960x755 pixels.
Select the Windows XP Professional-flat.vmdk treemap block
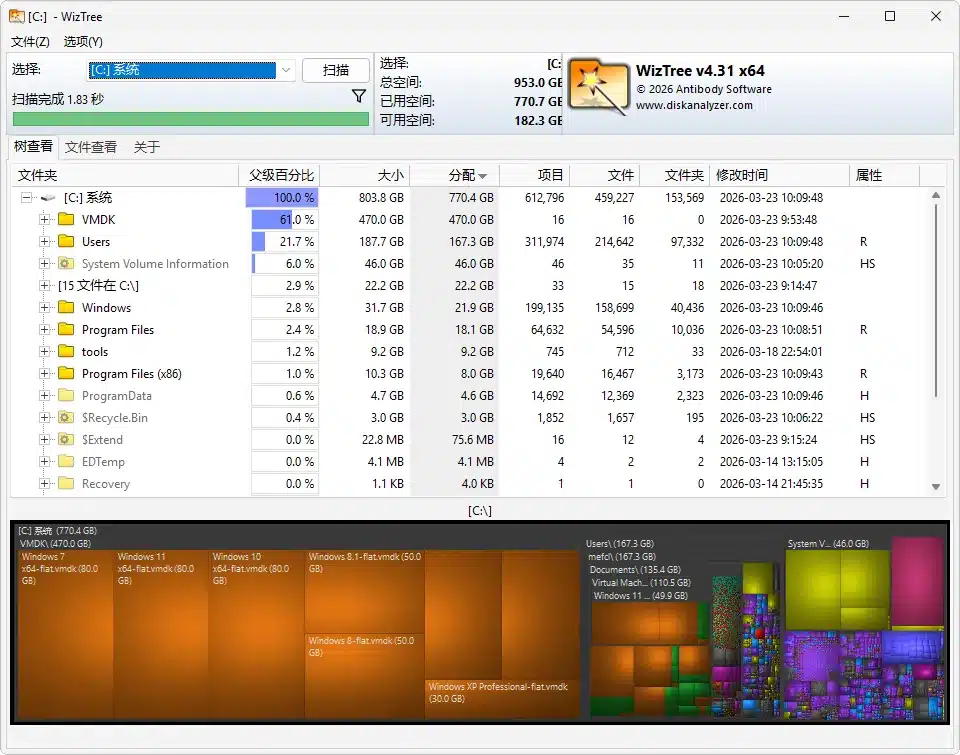pyautogui.click(x=502, y=700)
